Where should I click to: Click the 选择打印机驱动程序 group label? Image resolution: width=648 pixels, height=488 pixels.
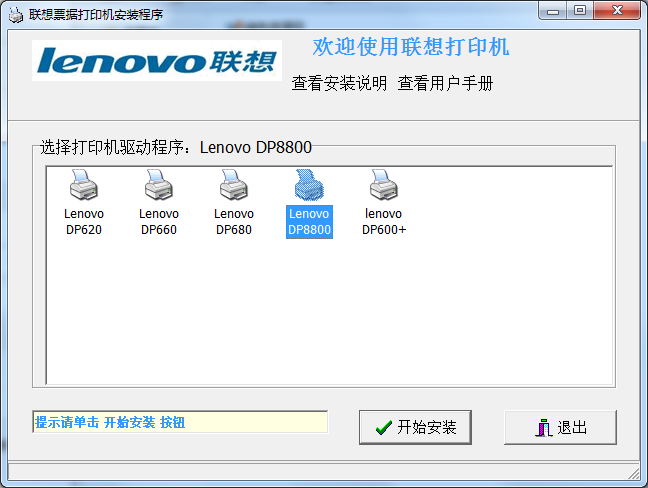click(x=176, y=147)
